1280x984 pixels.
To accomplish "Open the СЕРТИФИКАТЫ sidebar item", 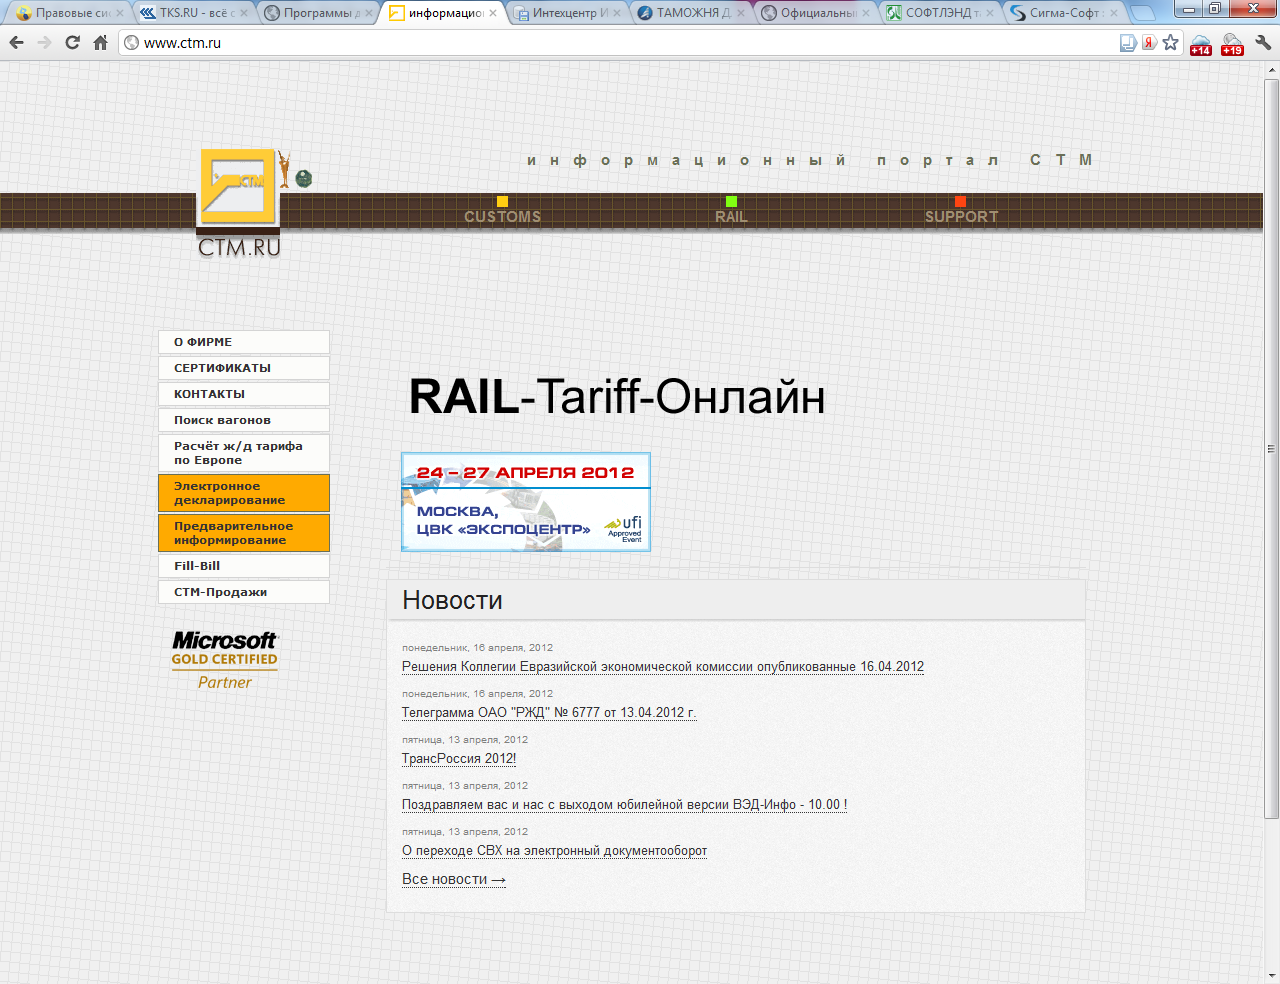I will tap(244, 368).
